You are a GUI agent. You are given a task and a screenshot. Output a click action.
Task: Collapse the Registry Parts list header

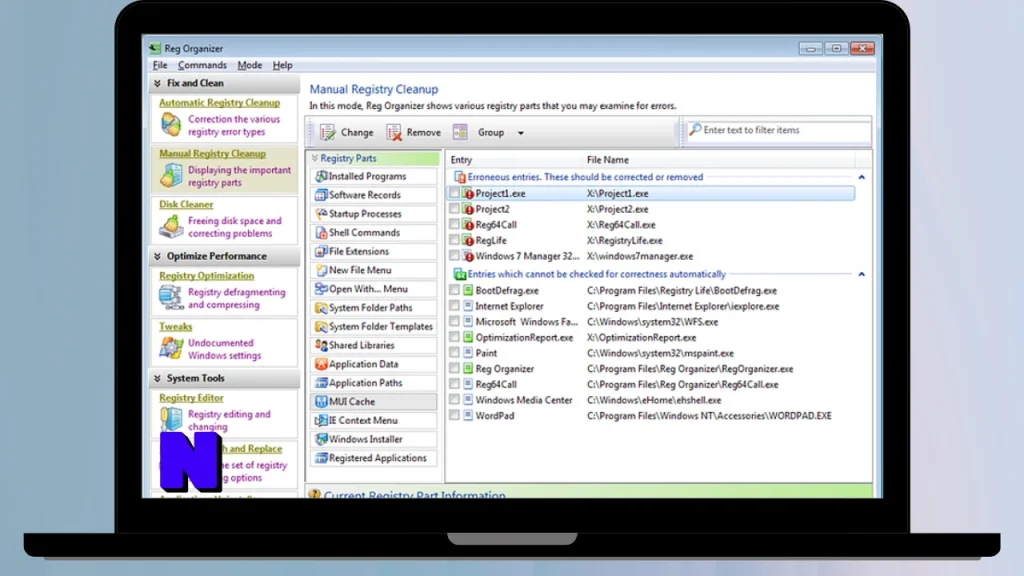coord(315,158)
